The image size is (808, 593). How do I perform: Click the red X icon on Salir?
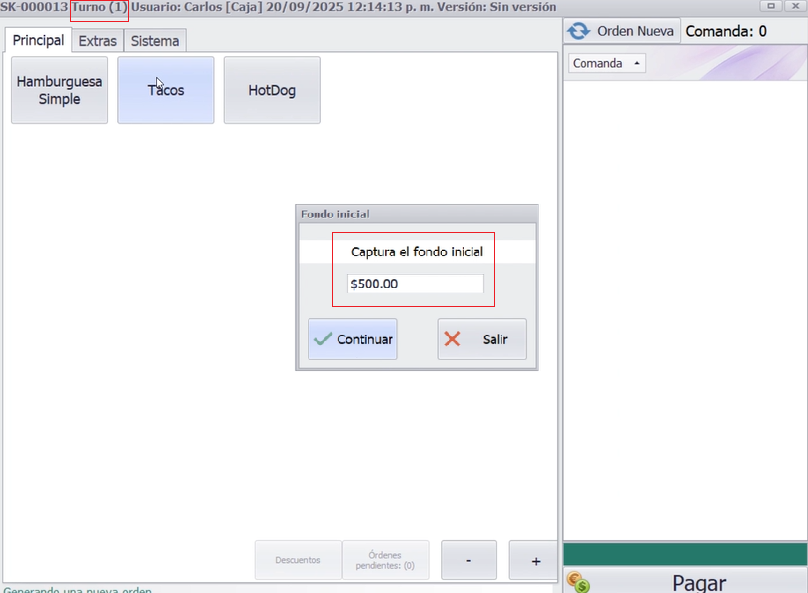tap(452, 339)
